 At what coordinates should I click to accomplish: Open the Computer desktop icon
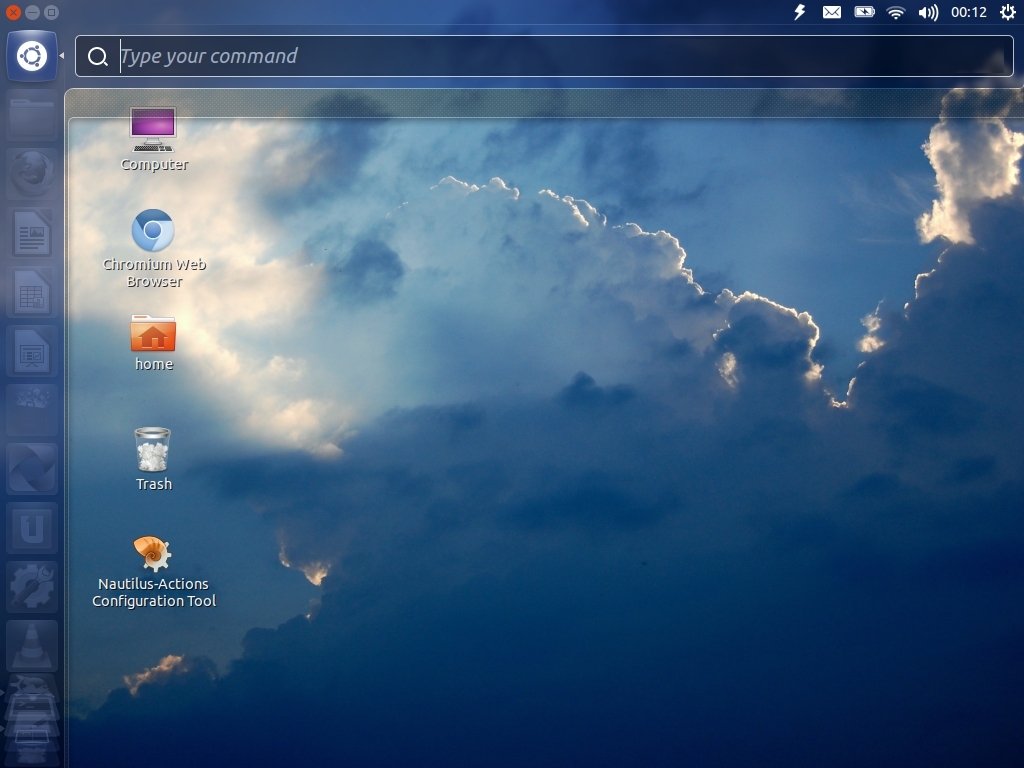153,130
